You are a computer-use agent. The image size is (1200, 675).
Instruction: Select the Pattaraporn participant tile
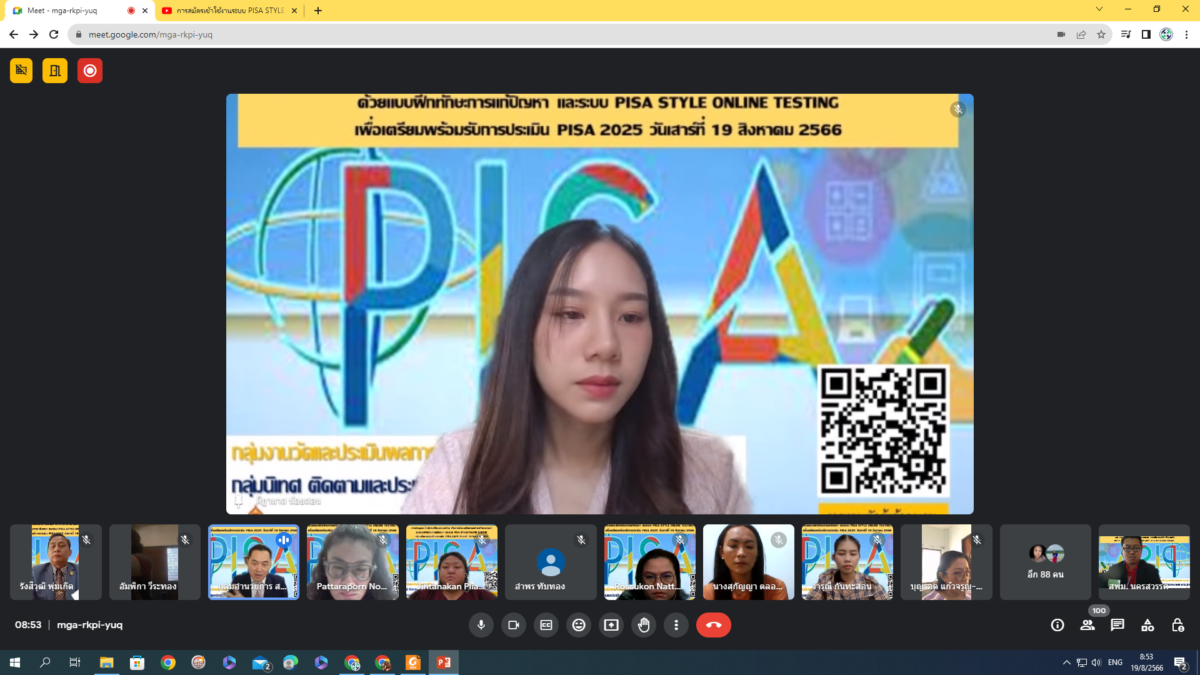click(x=353, y=562)
